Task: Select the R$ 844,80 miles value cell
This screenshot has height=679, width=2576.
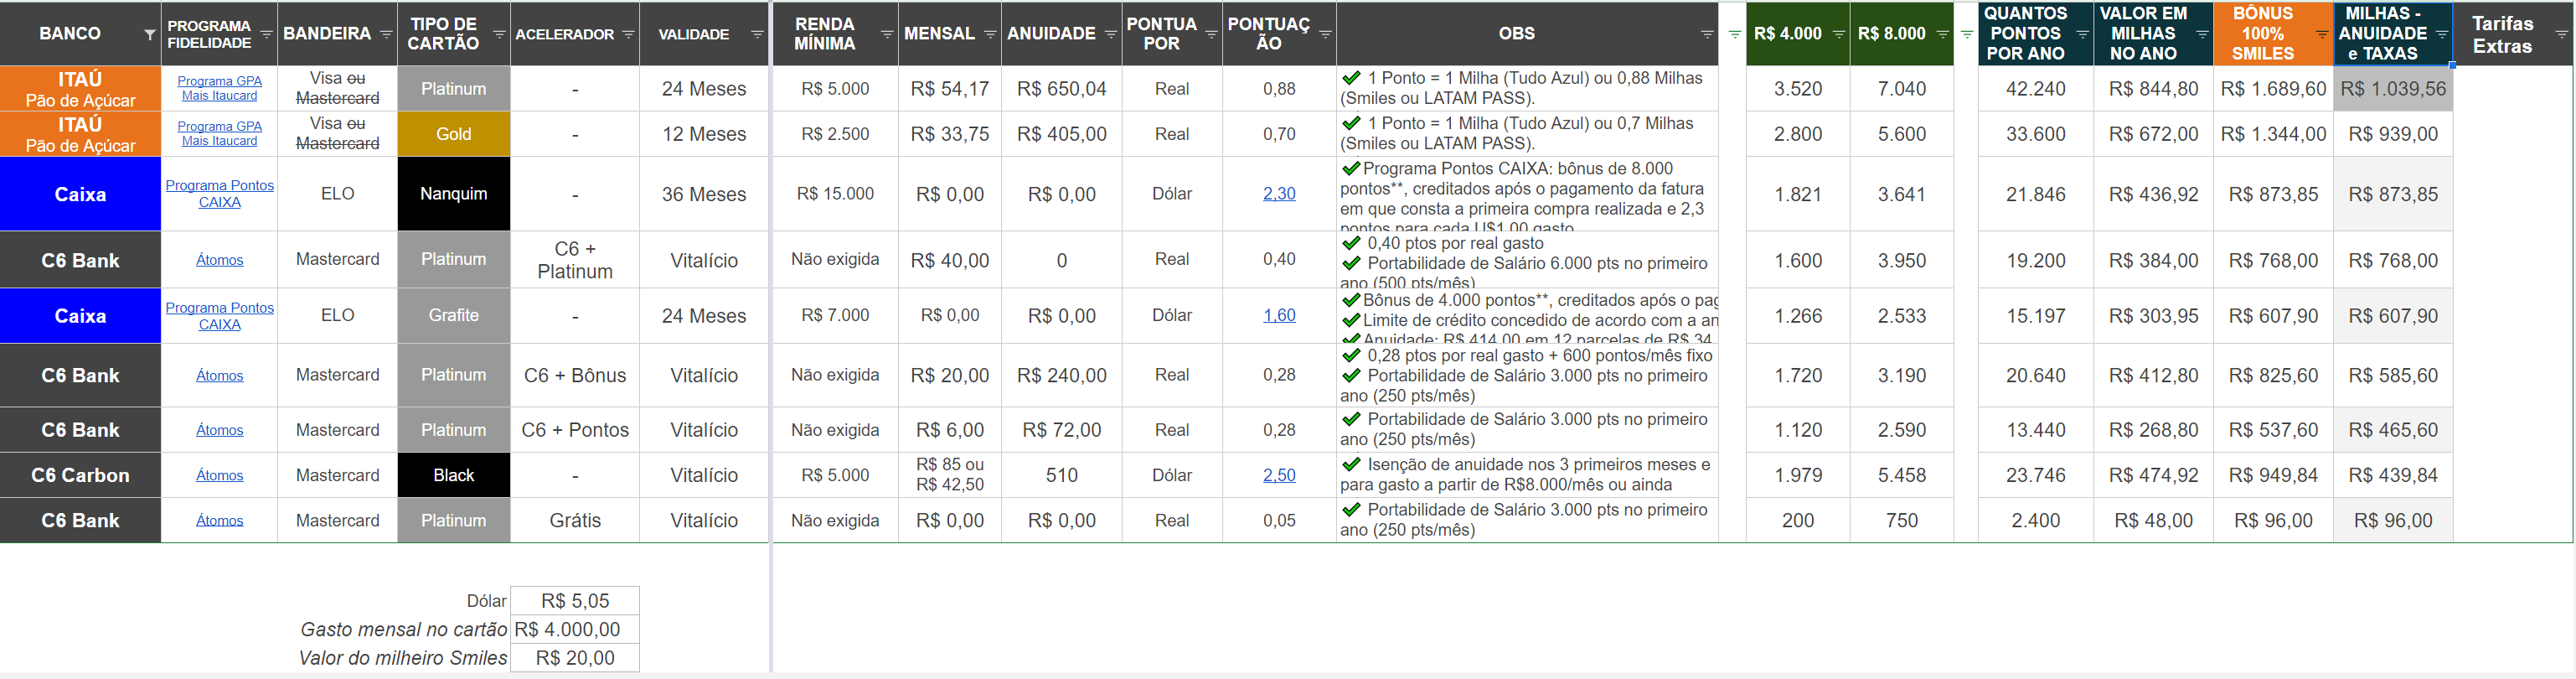Action: 2154,89
